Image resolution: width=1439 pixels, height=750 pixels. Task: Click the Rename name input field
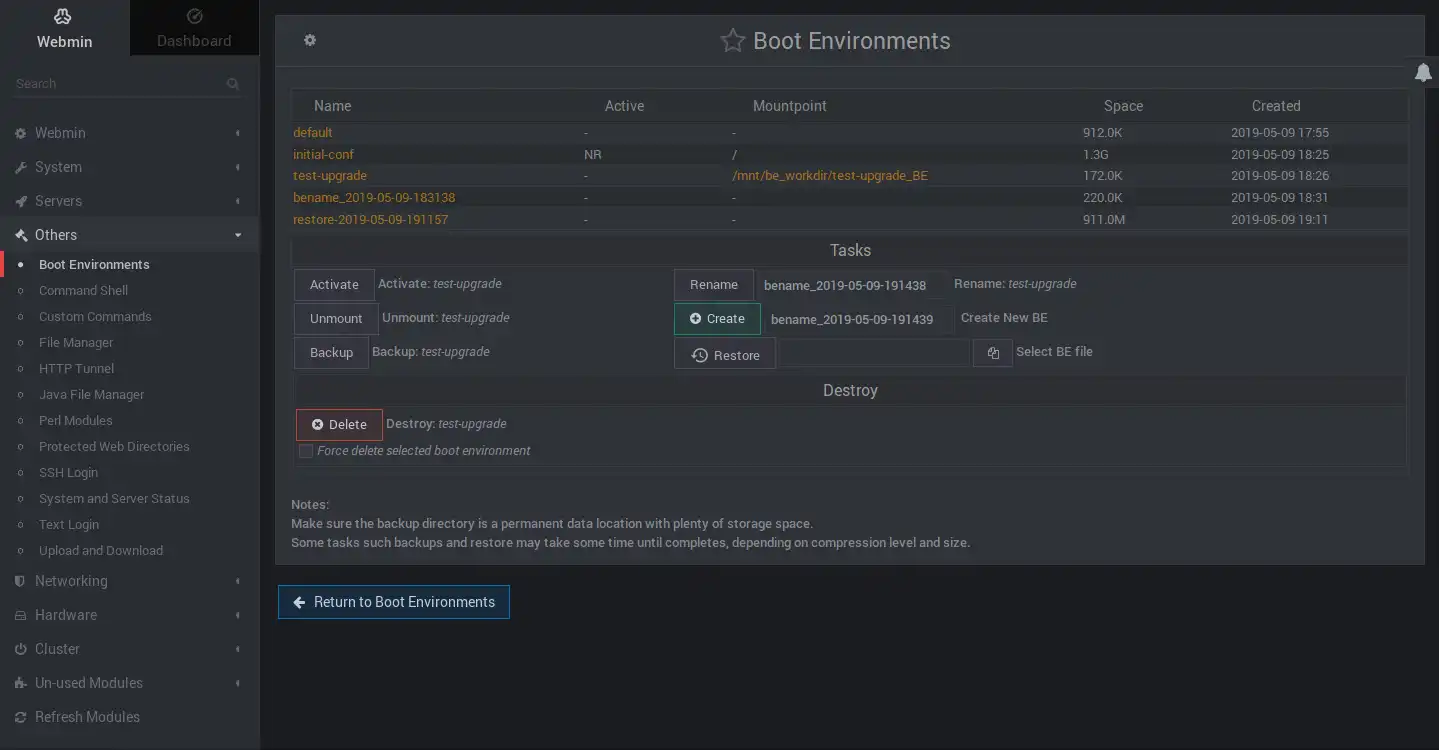852,285
